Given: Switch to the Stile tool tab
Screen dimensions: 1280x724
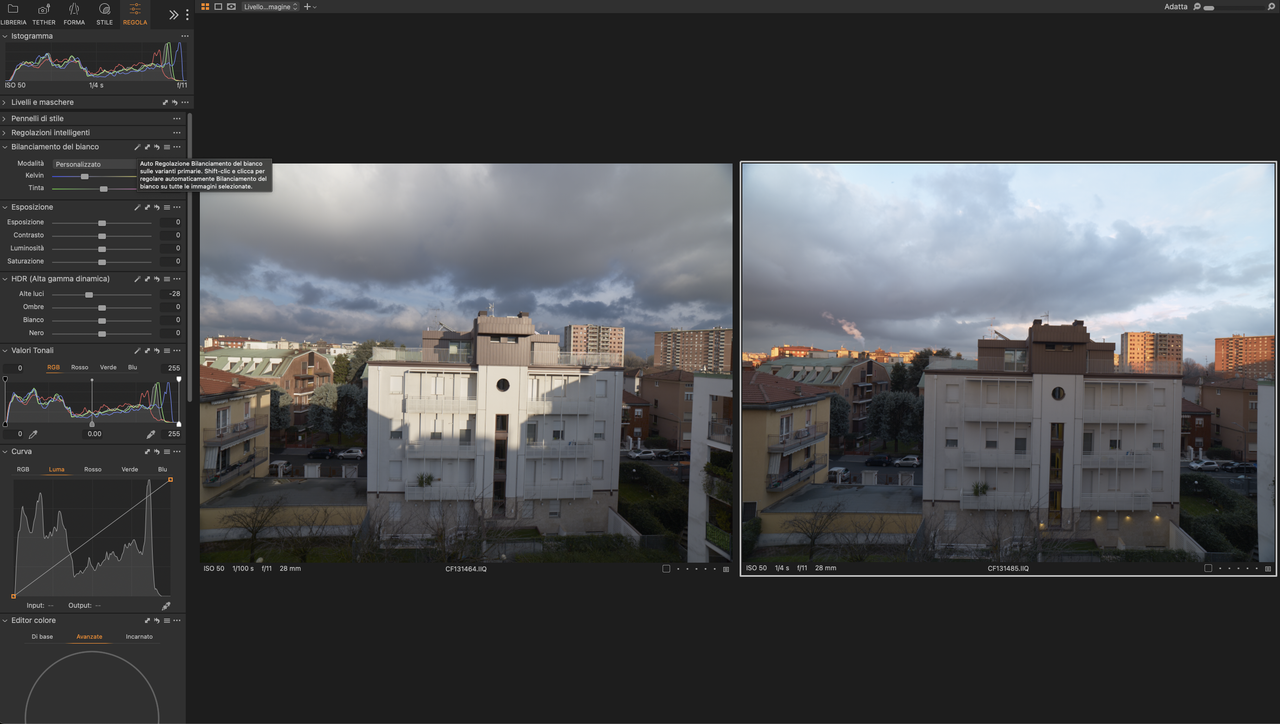Looking at the screenshot, I should point(104,14).
